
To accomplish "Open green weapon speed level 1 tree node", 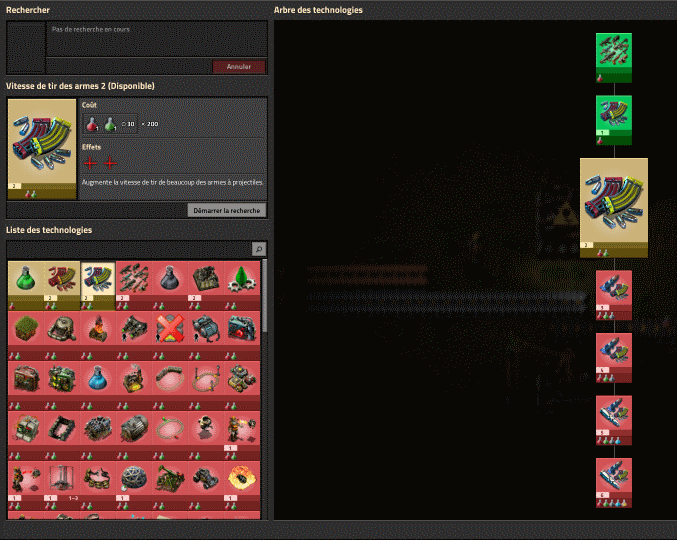I will point(614,120).
